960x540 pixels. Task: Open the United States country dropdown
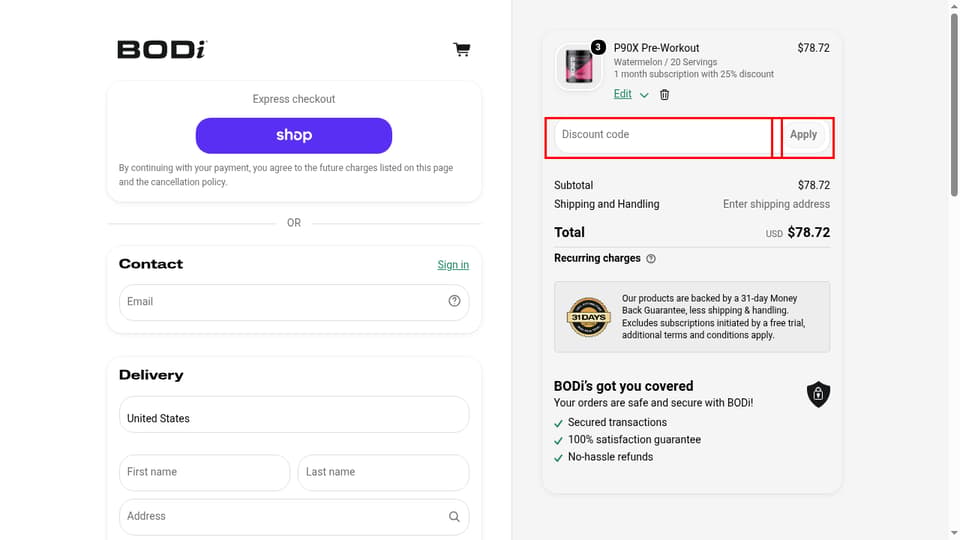pos(294,414)
